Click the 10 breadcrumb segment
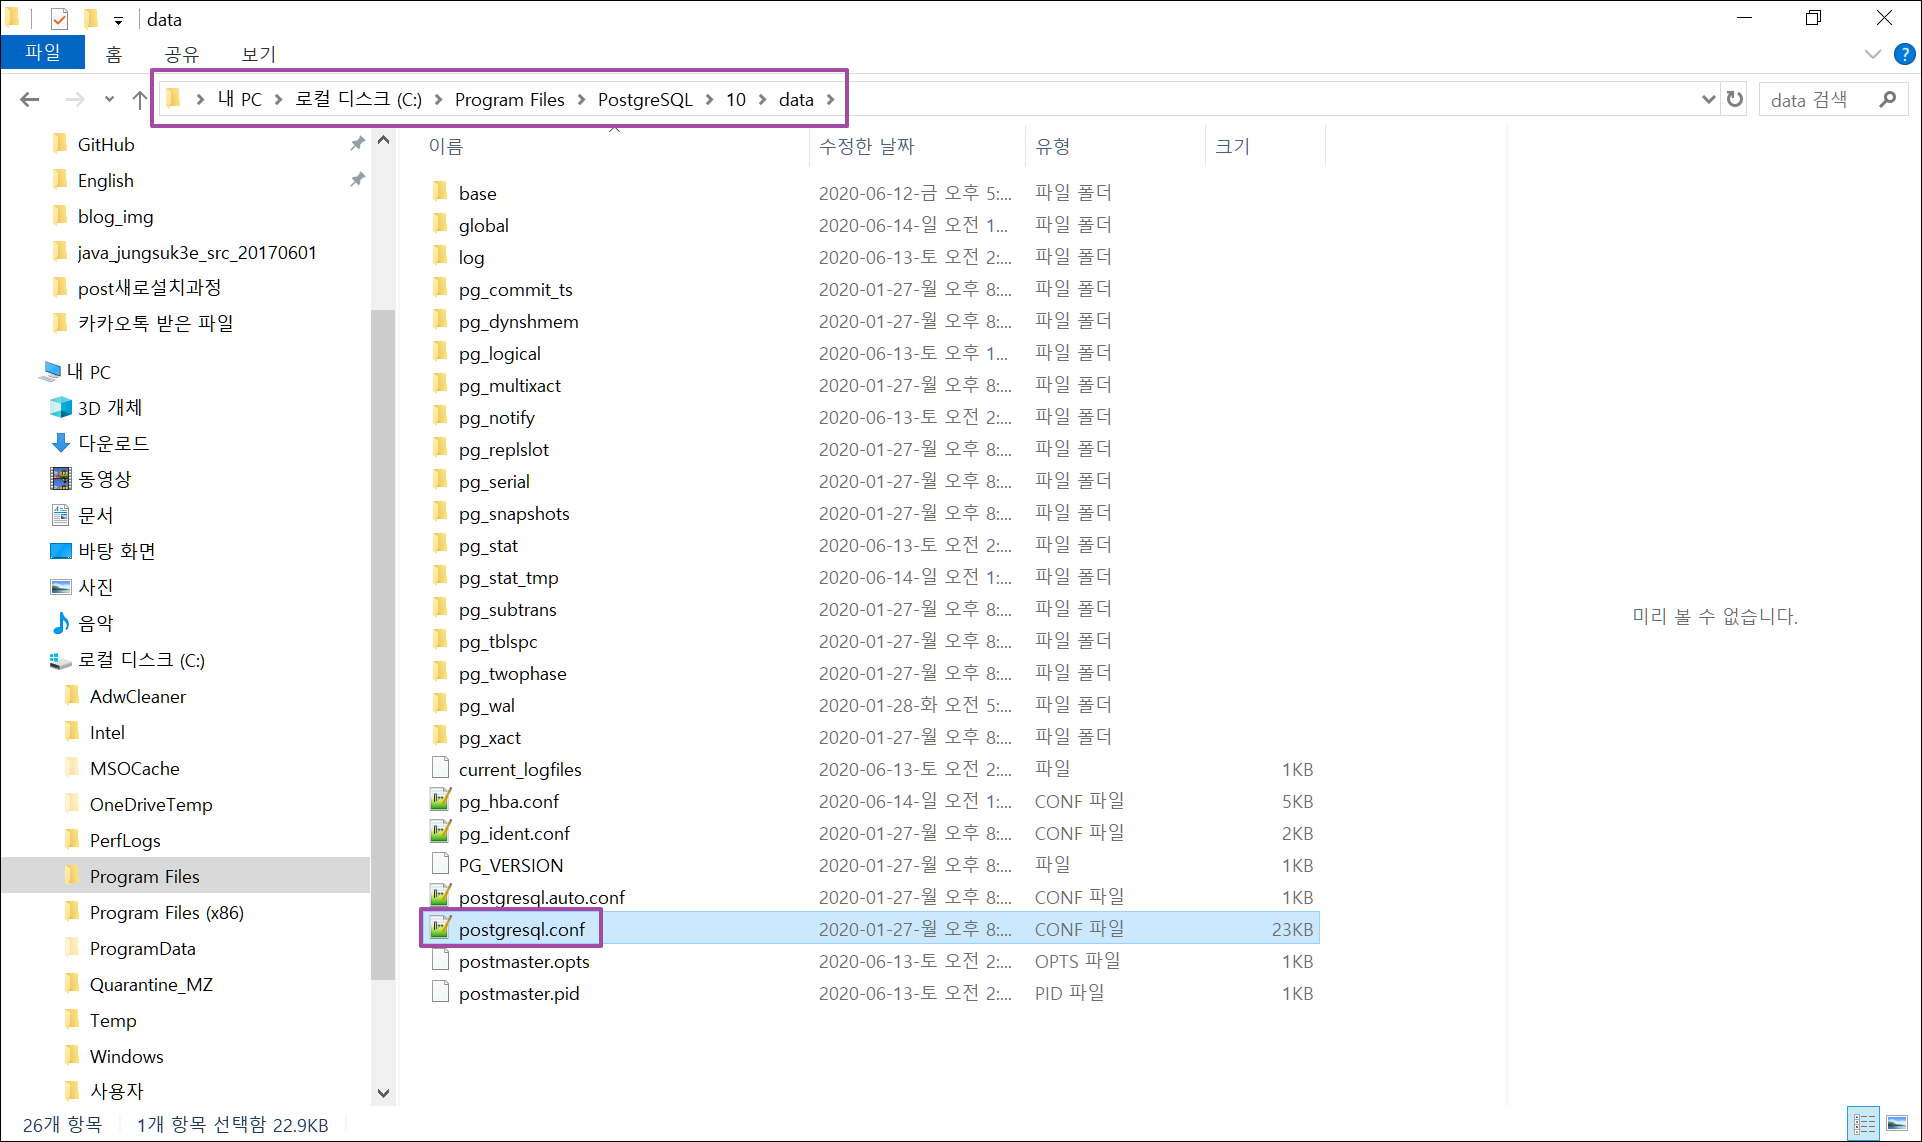Viewport: 1922px width, 1142px height. coord(736,99)
